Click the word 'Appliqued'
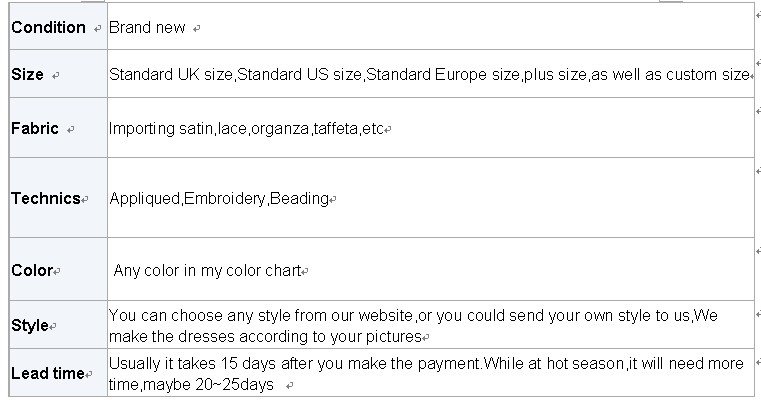 144,198
